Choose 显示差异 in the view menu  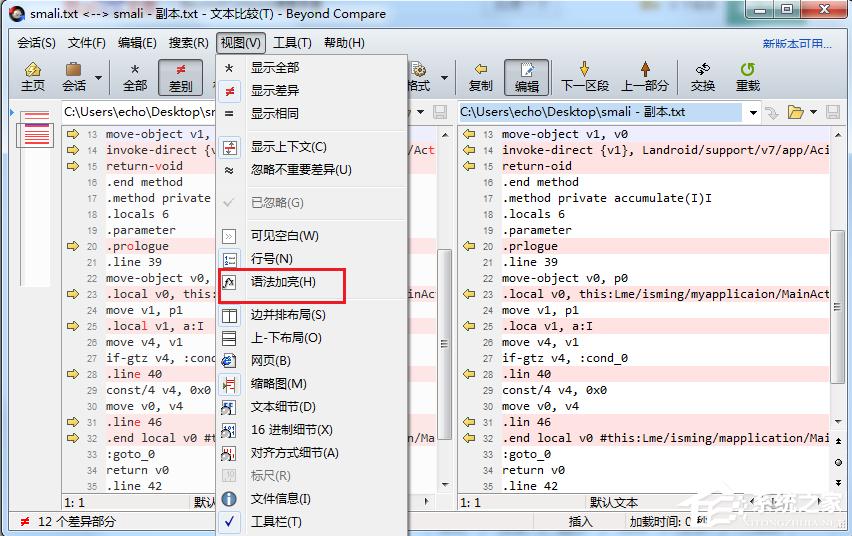[312, 91]
